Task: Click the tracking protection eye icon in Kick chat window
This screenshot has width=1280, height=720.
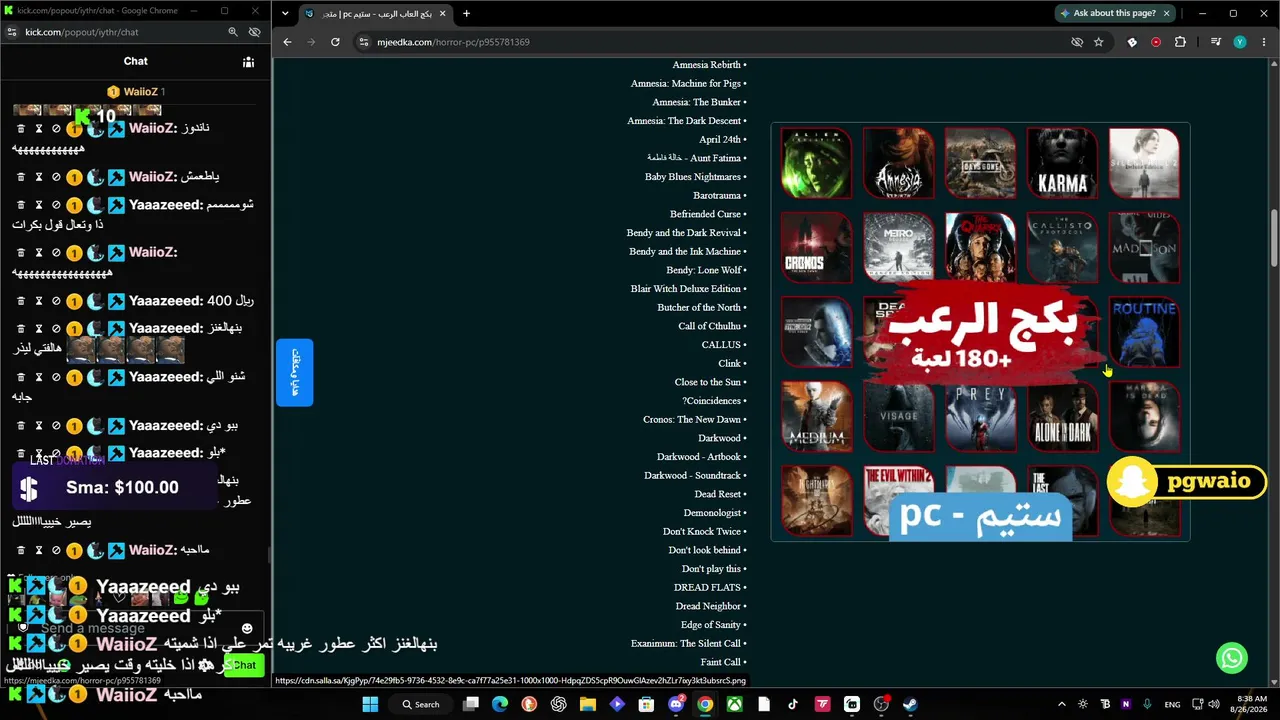Action: [254, 32]
